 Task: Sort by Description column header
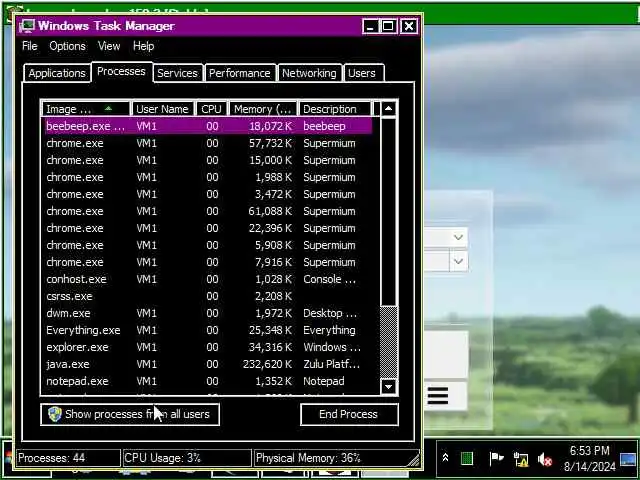(335, 109)
